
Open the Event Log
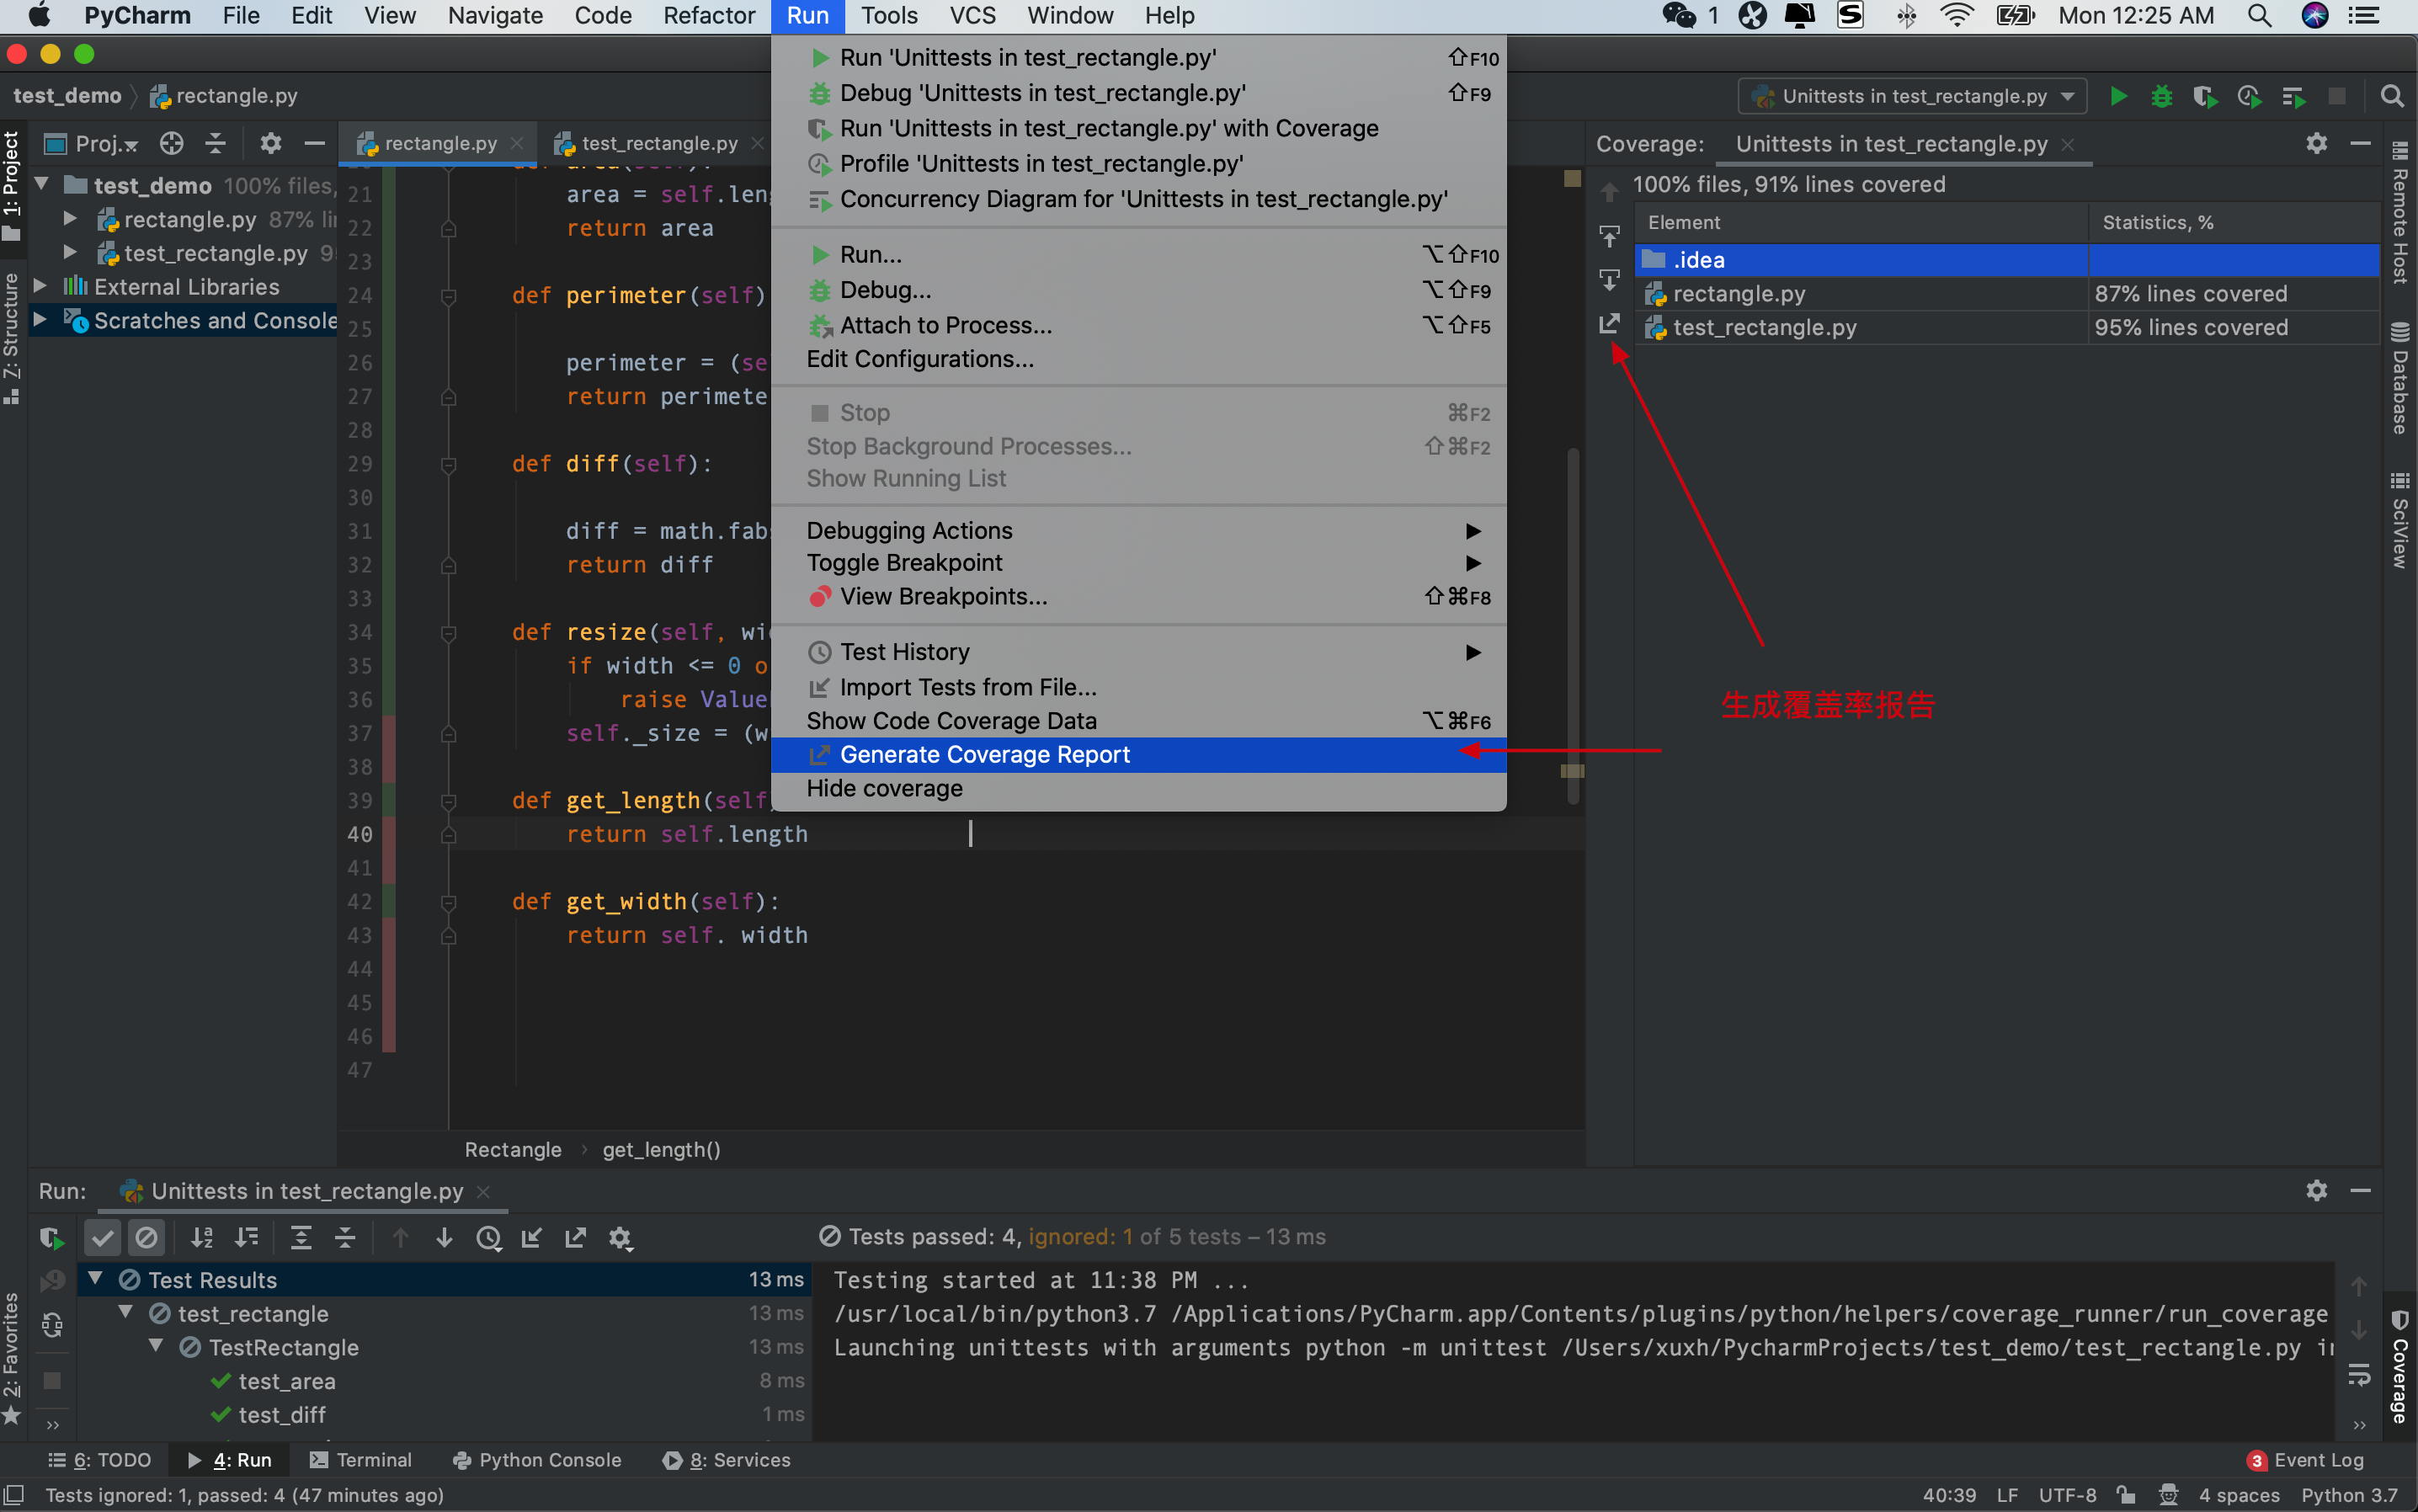click(2305, 1460)
